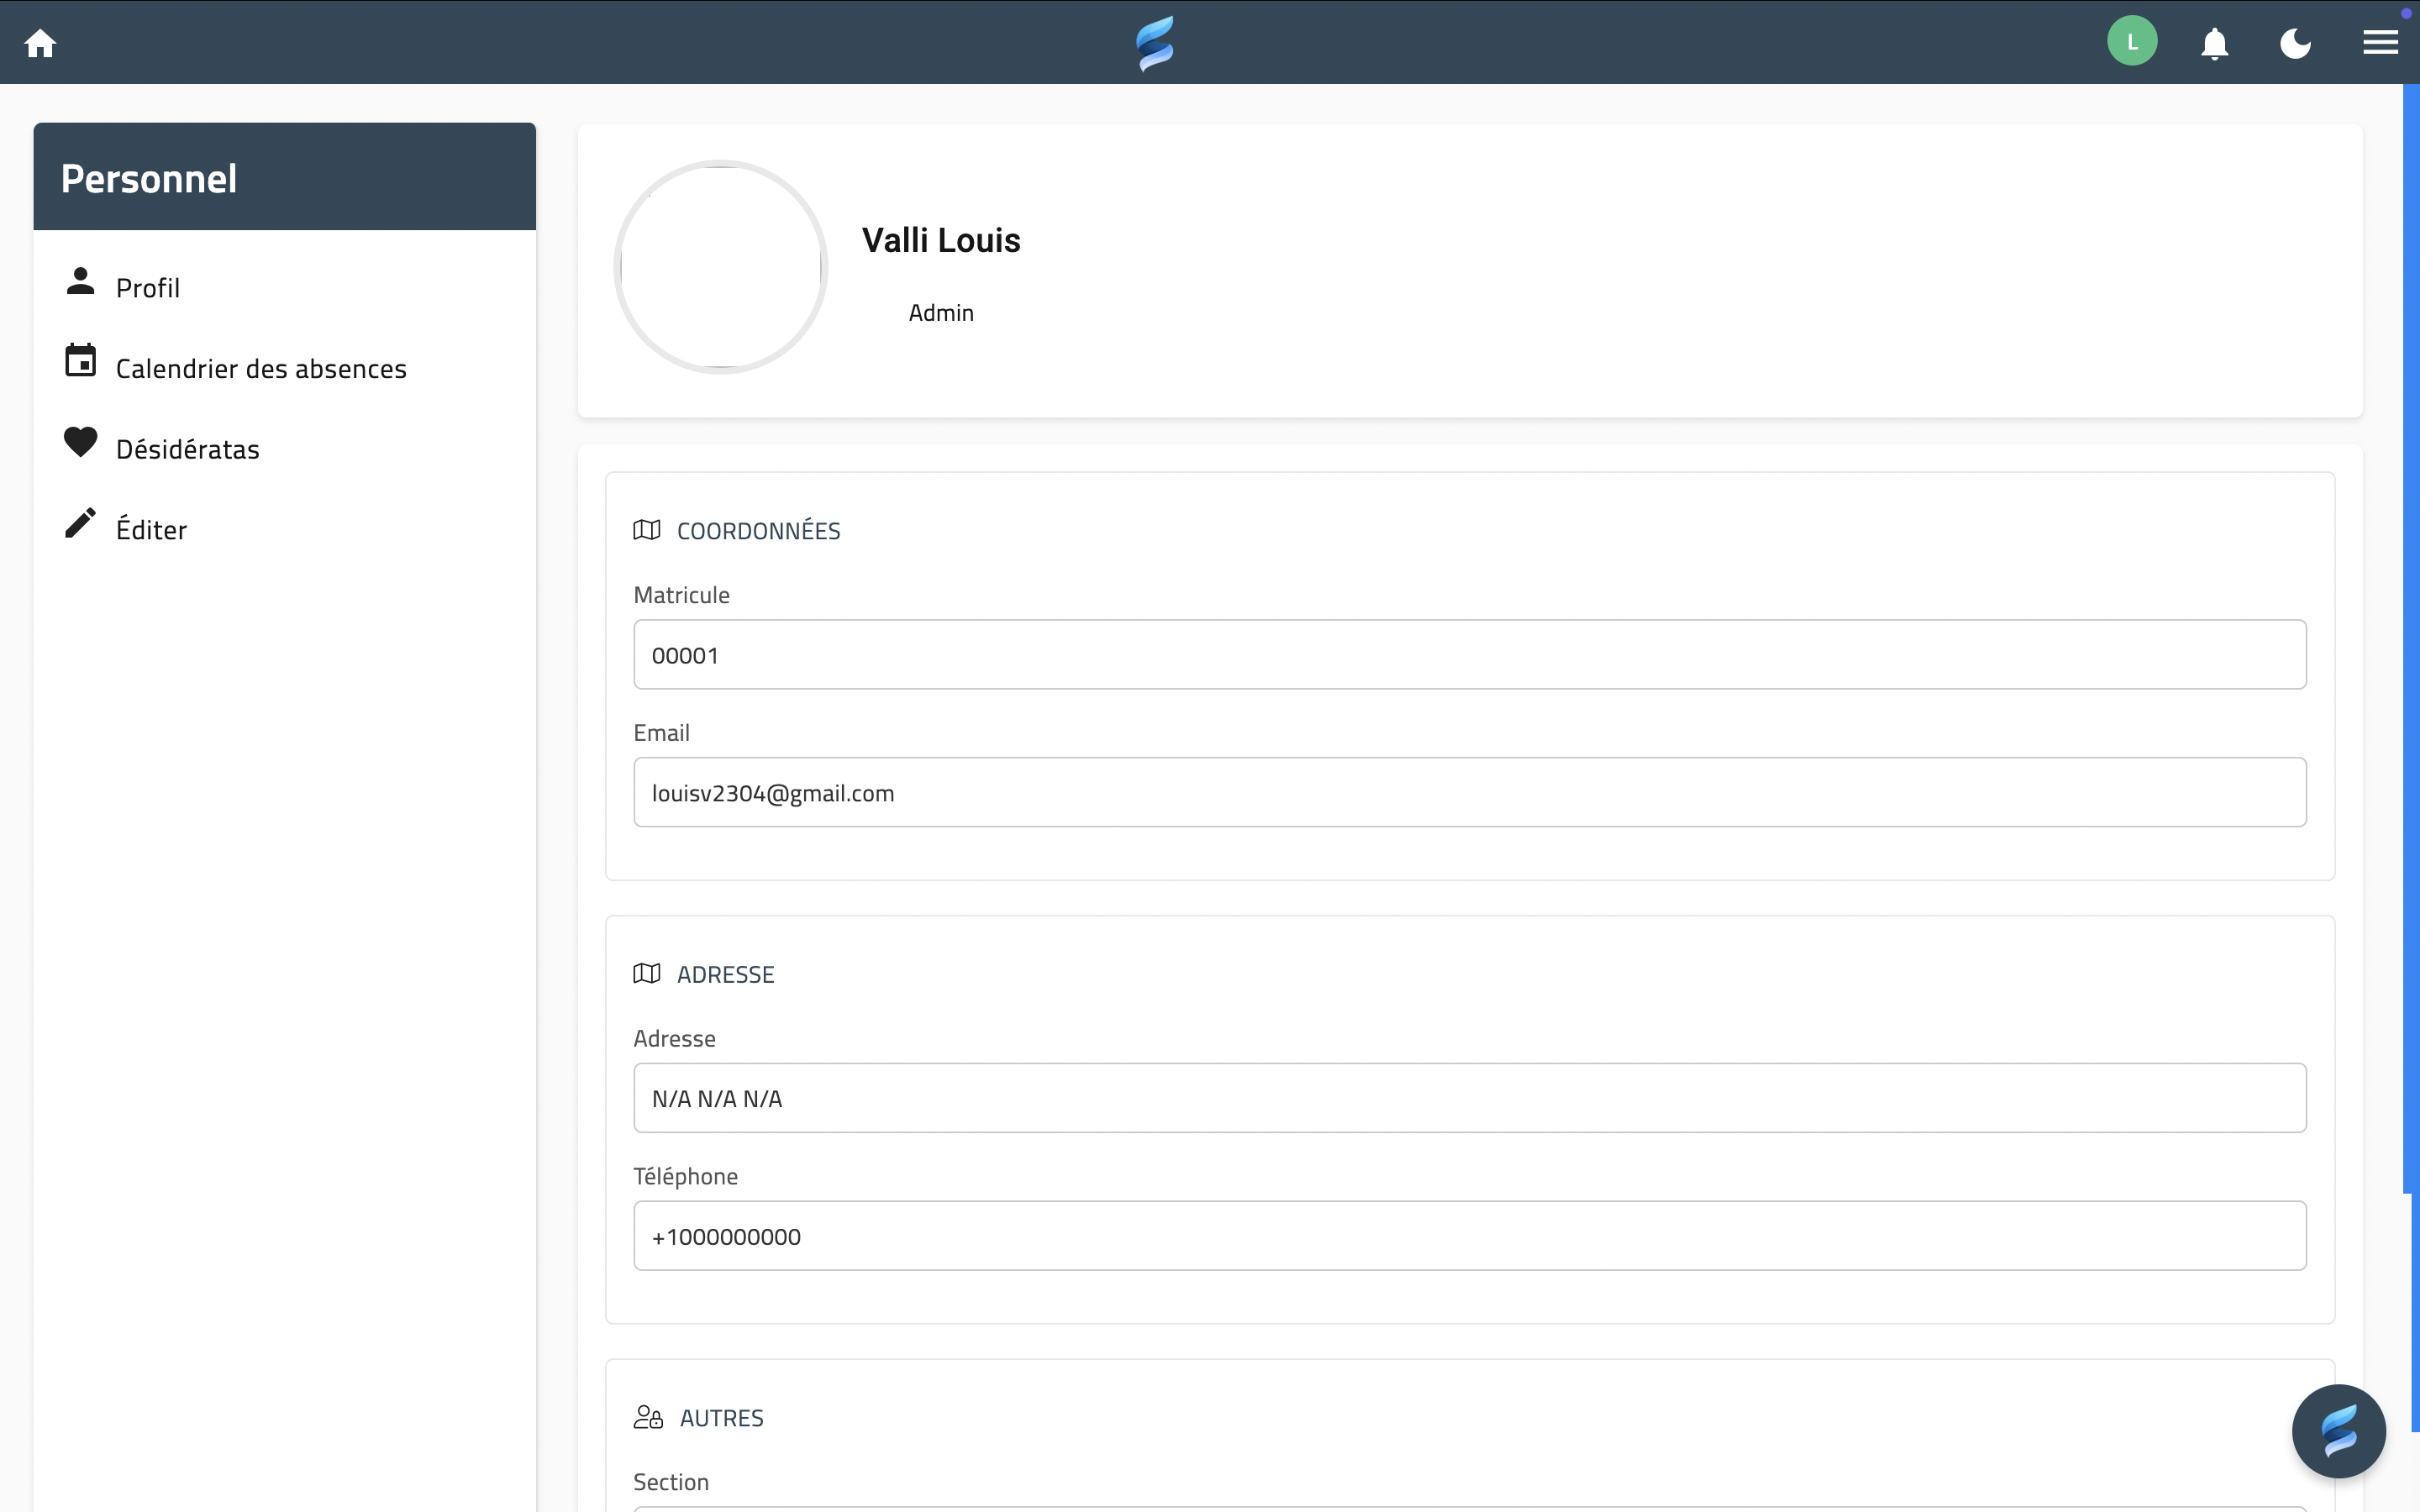Image resolution: width=2420 pixels, height=1512 pixels.
Task: Click the AUTRES section title
Action: (722, 1418)
